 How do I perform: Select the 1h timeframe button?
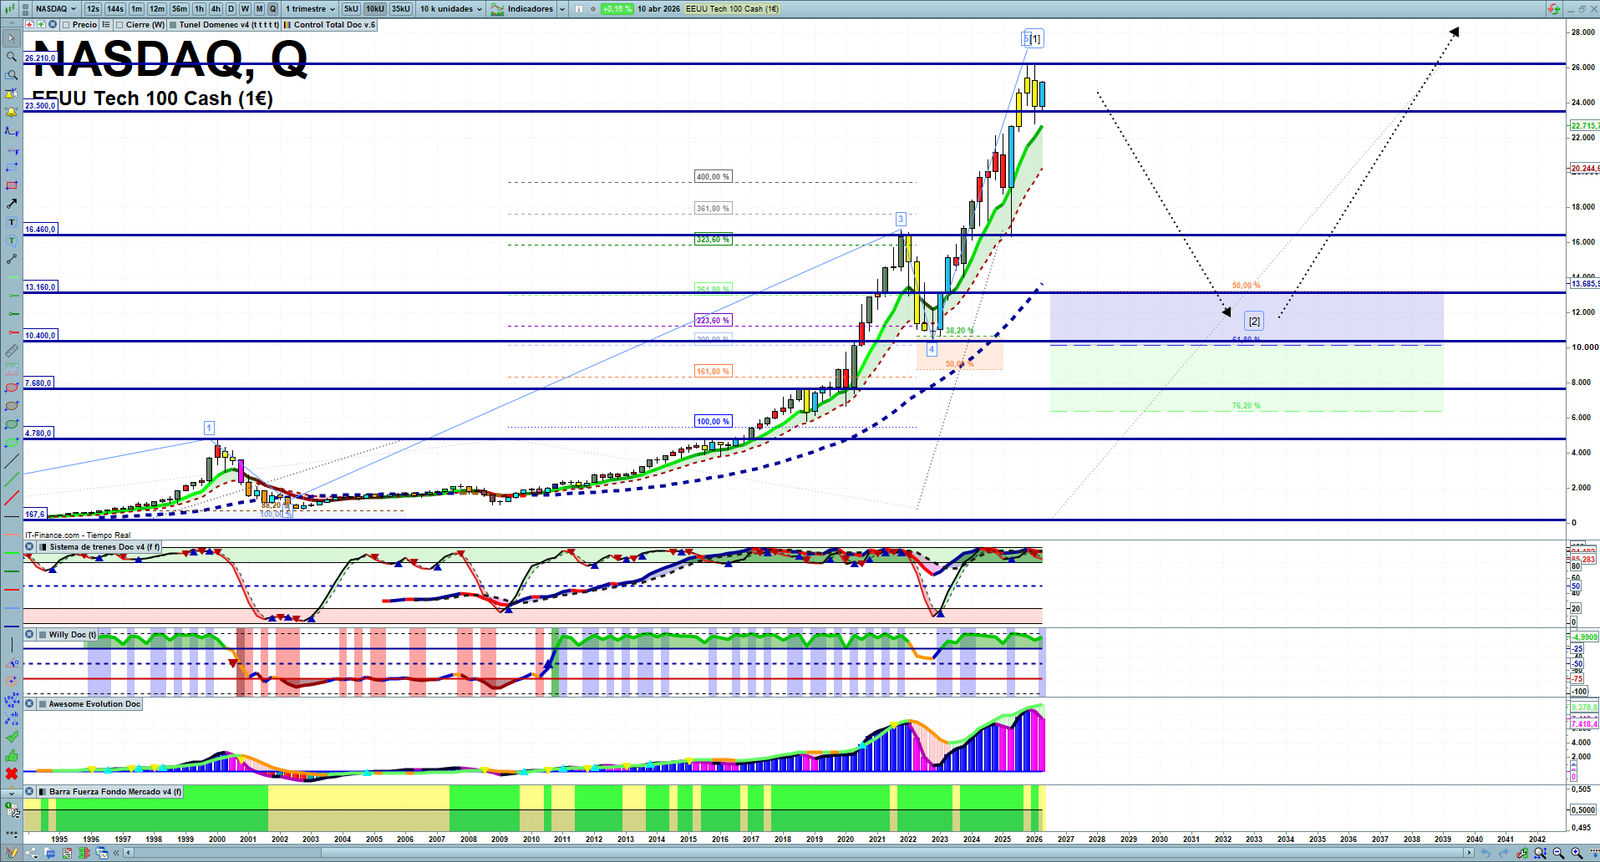pyautogui.click(x=200, y=9)
